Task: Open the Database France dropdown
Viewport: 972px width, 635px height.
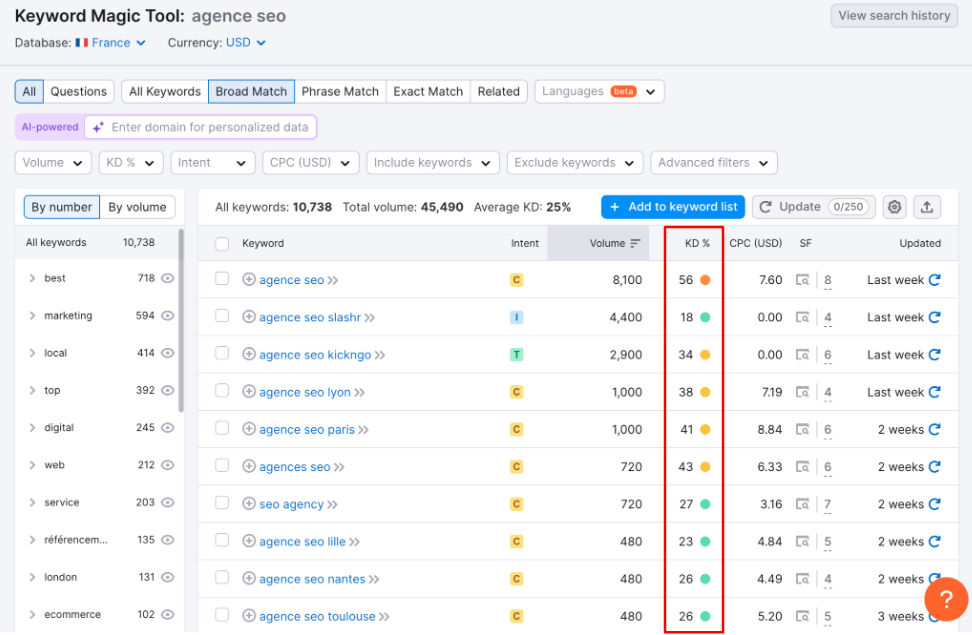Action: tap(110, 42)
